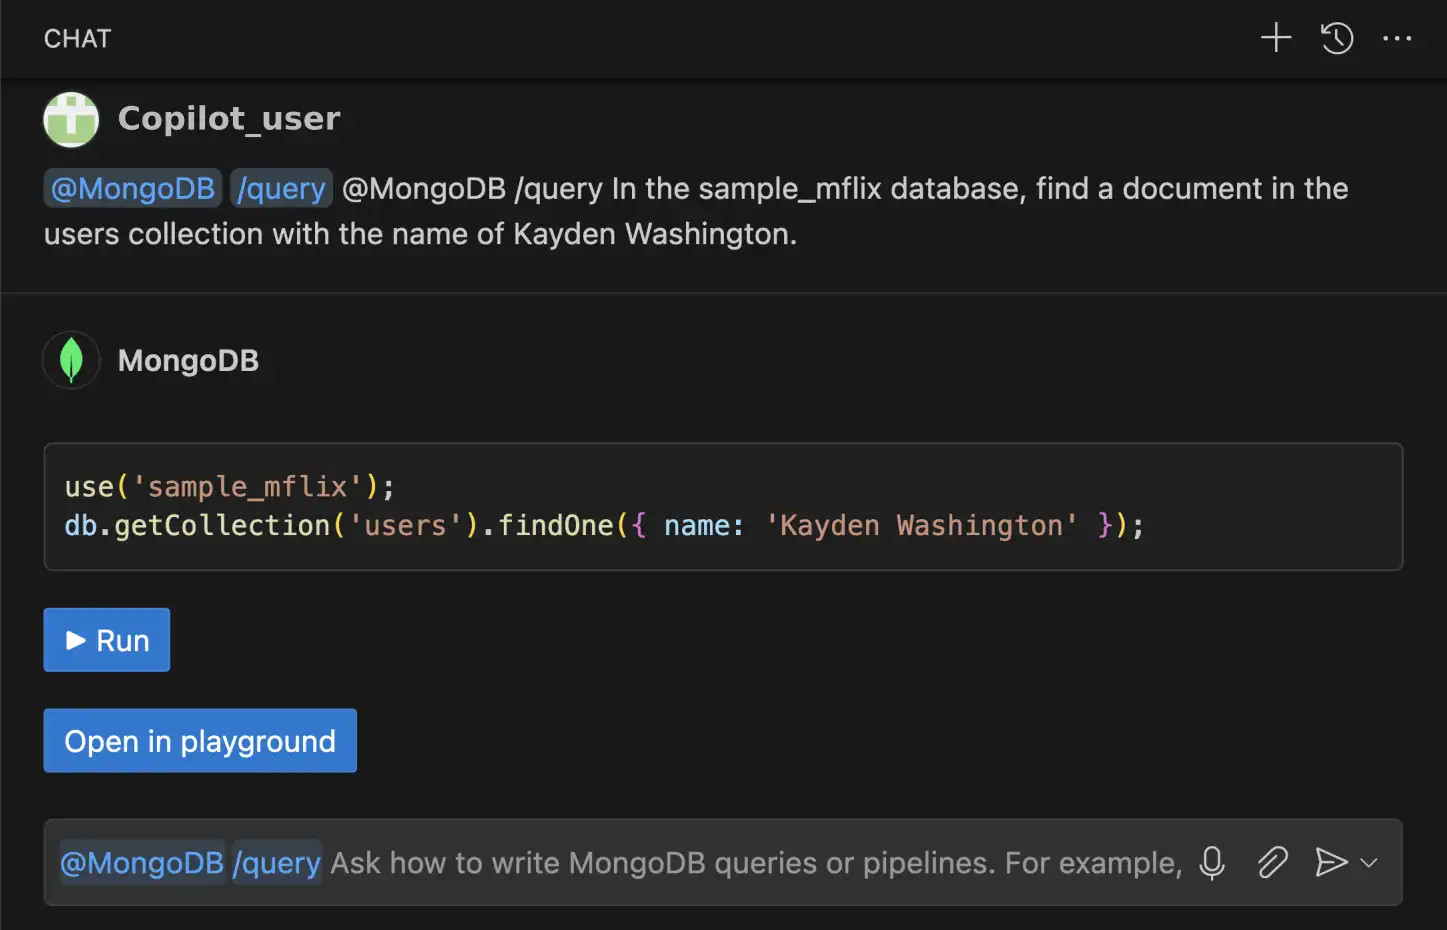This screenshot has width=1447, height=930.
Task: Run the generated MongoDB query
Action: click(106, 639)
